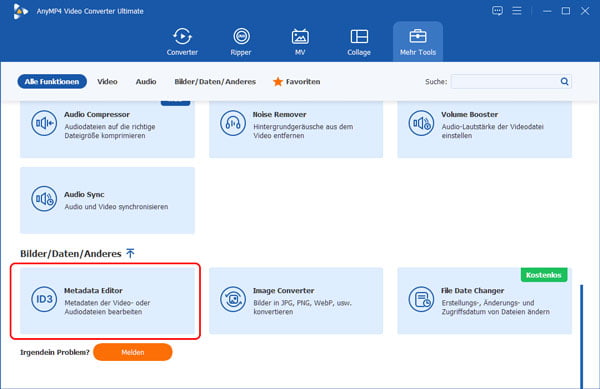Select the Mehr Tools tab
This screenshot has height=389, width=600.
(418, 42)
